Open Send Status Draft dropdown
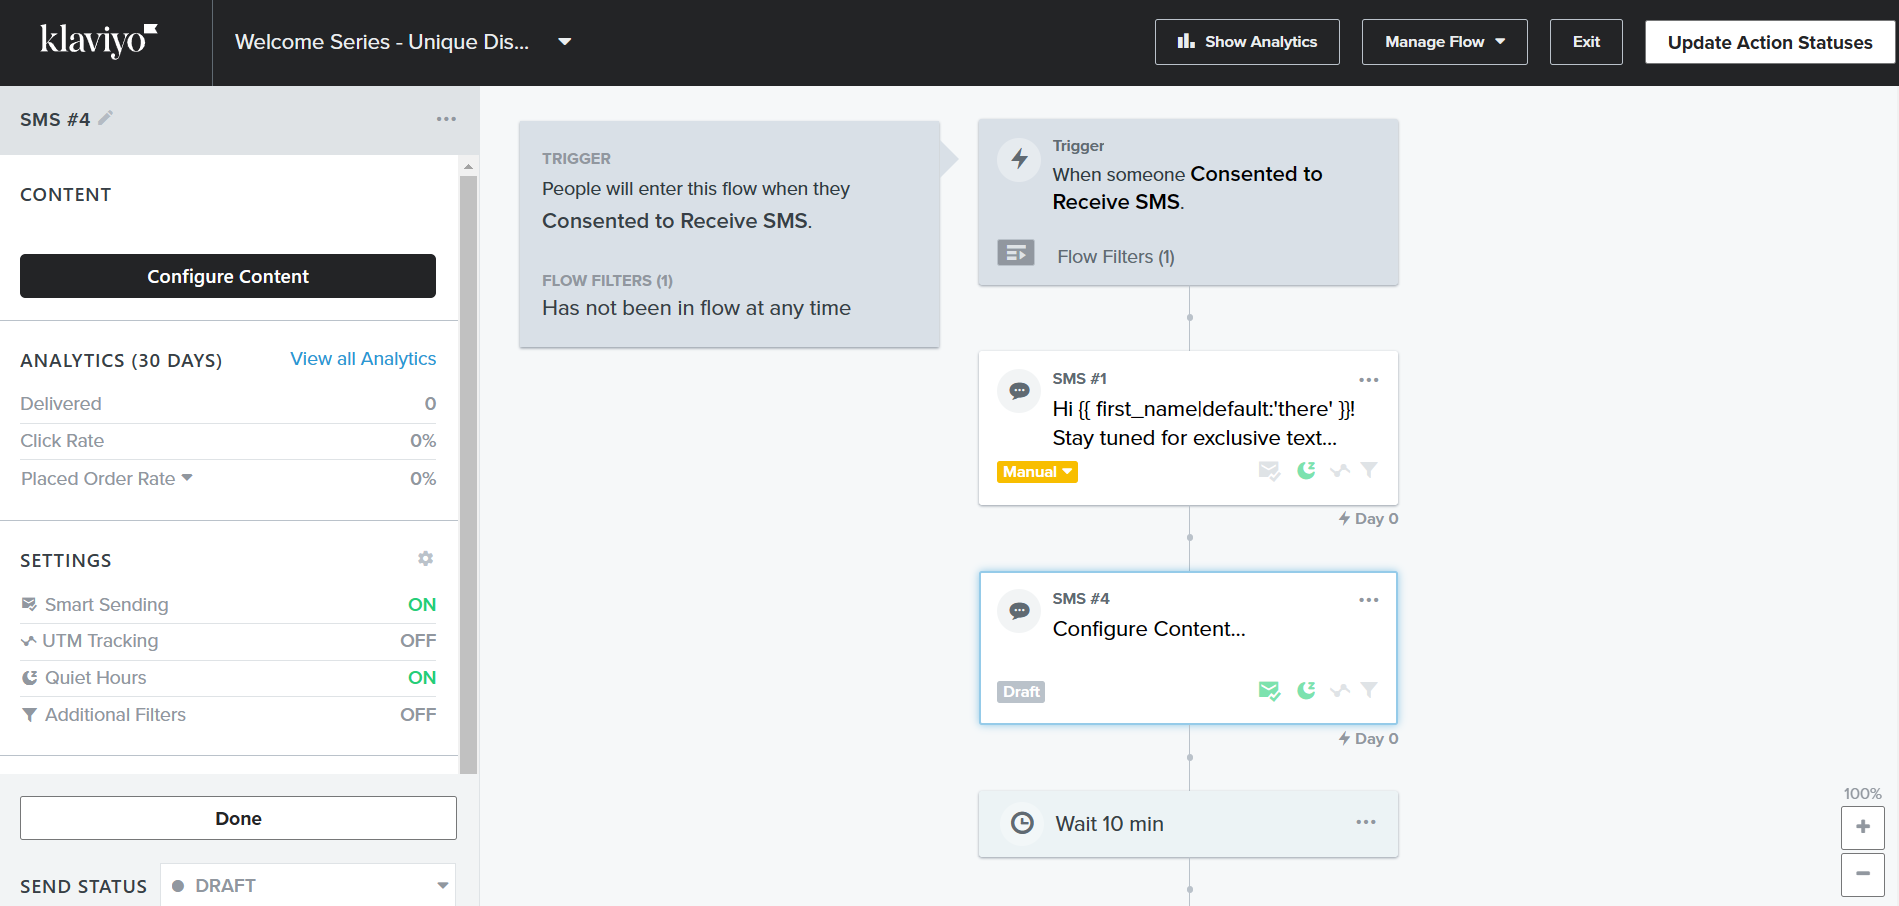The height and width of the screenshot is (906, 1899). (x=308, y=885)
